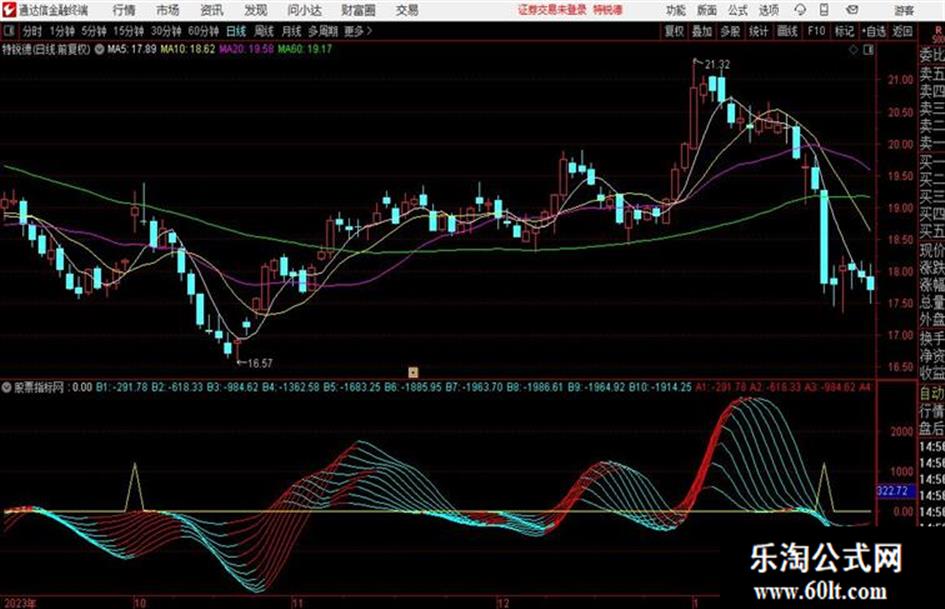Open the 公式 menu

[737, 10]
